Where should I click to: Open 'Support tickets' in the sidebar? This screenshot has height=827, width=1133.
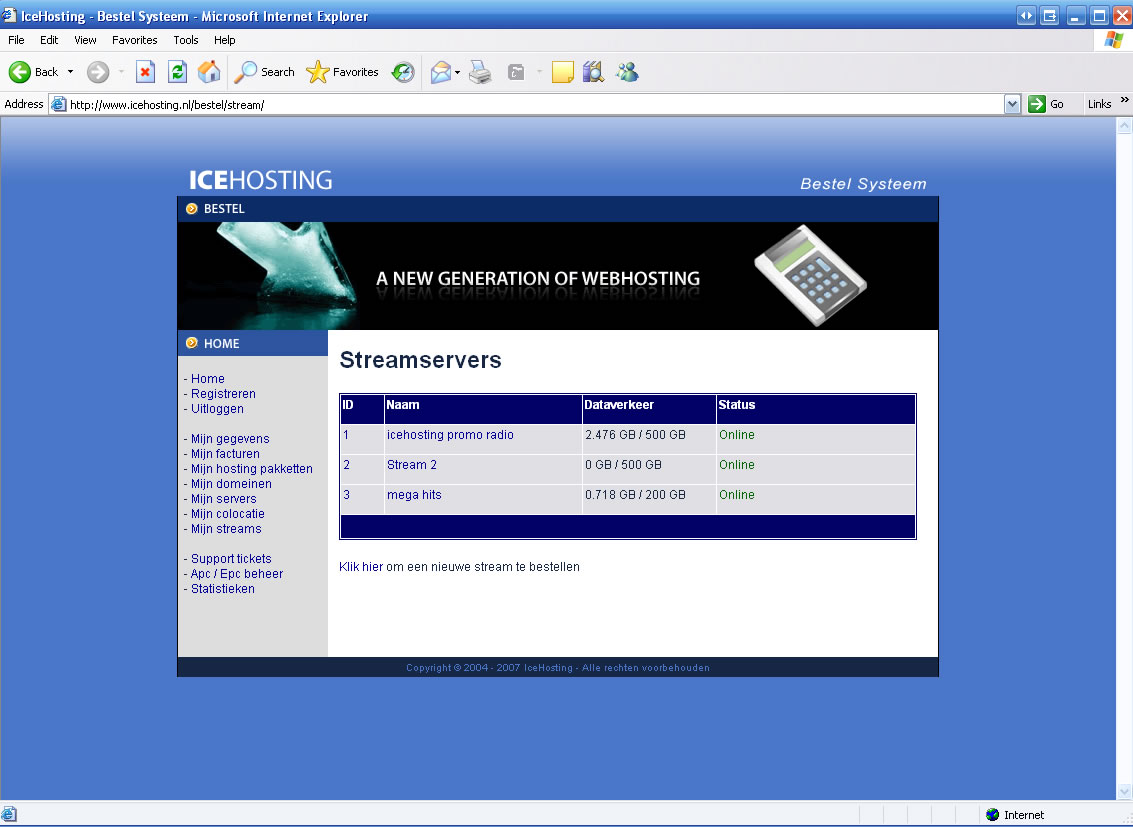[231, 559]
